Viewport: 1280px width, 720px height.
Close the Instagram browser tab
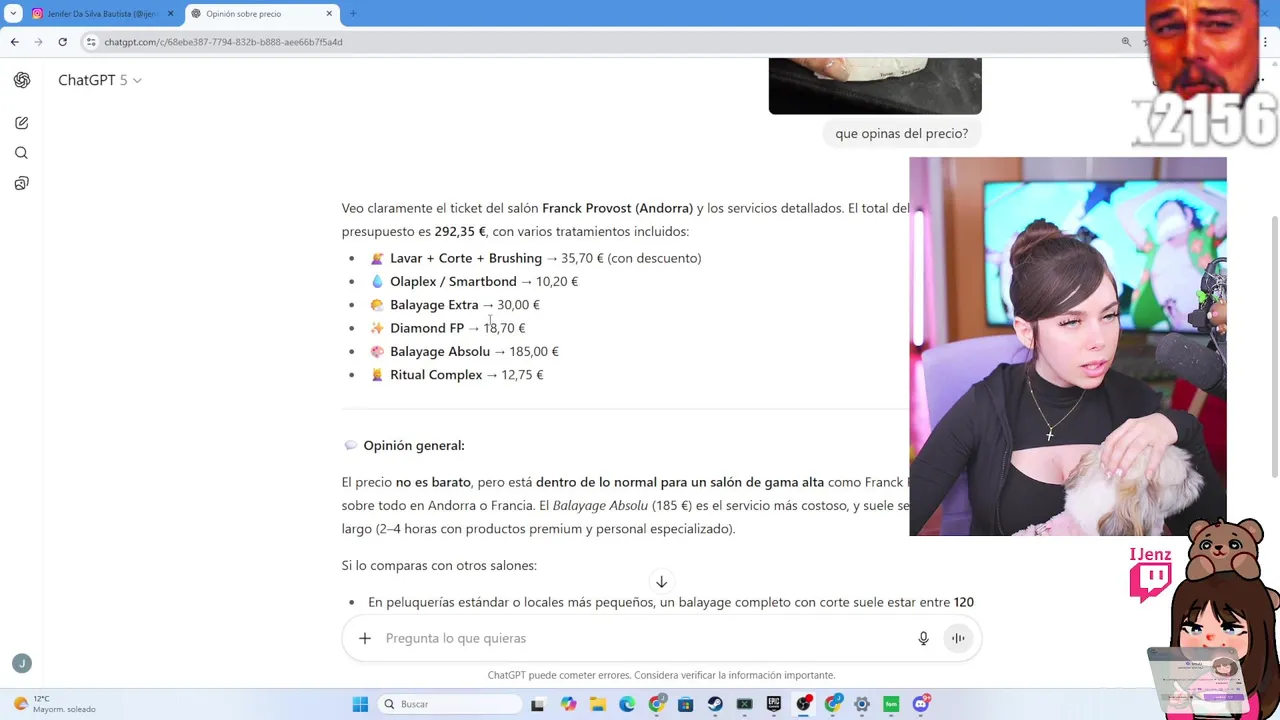[x=170, y=14]
